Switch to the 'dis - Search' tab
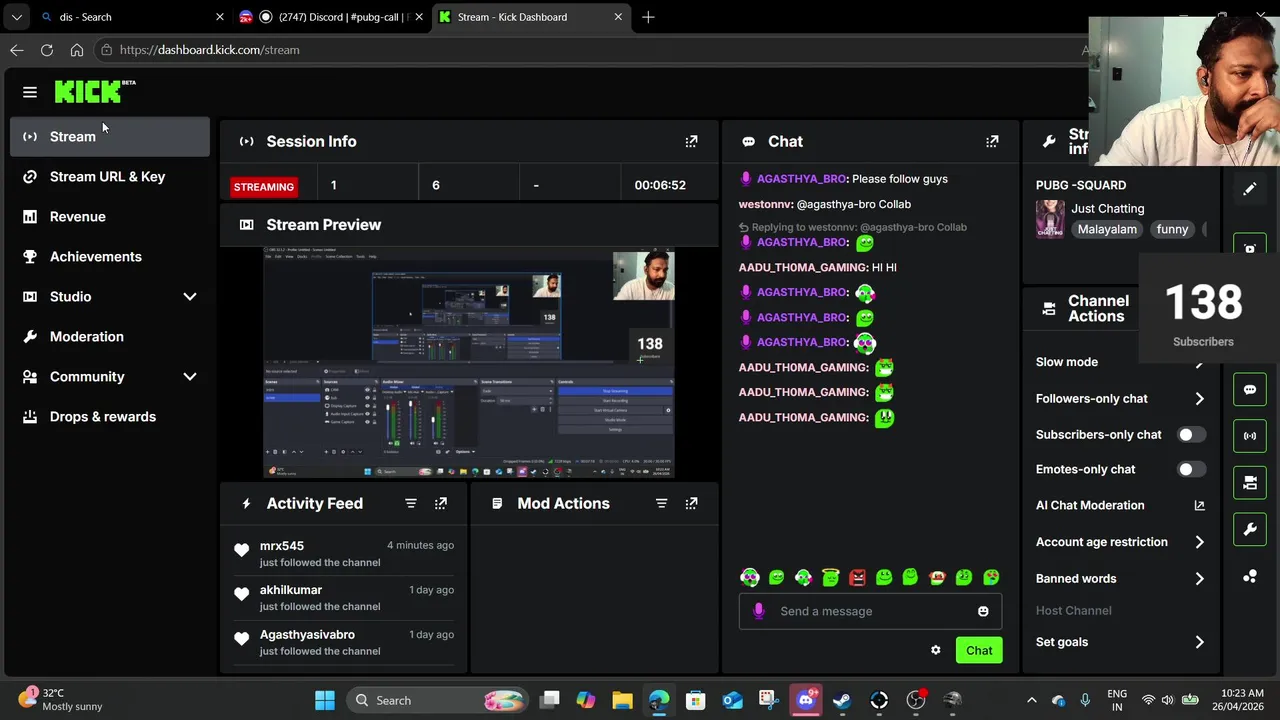The image size is (1280, 720). (x=132, y=17)
